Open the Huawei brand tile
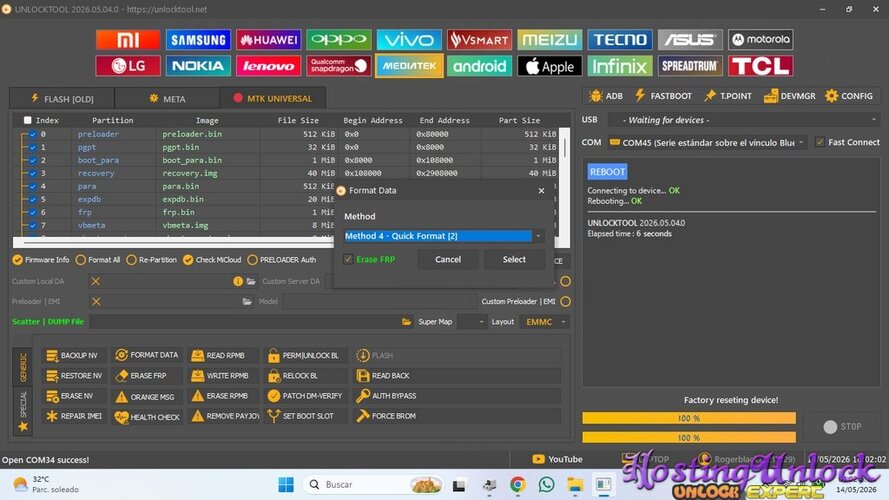The image size is (889, 500). (x=269, y=40)
